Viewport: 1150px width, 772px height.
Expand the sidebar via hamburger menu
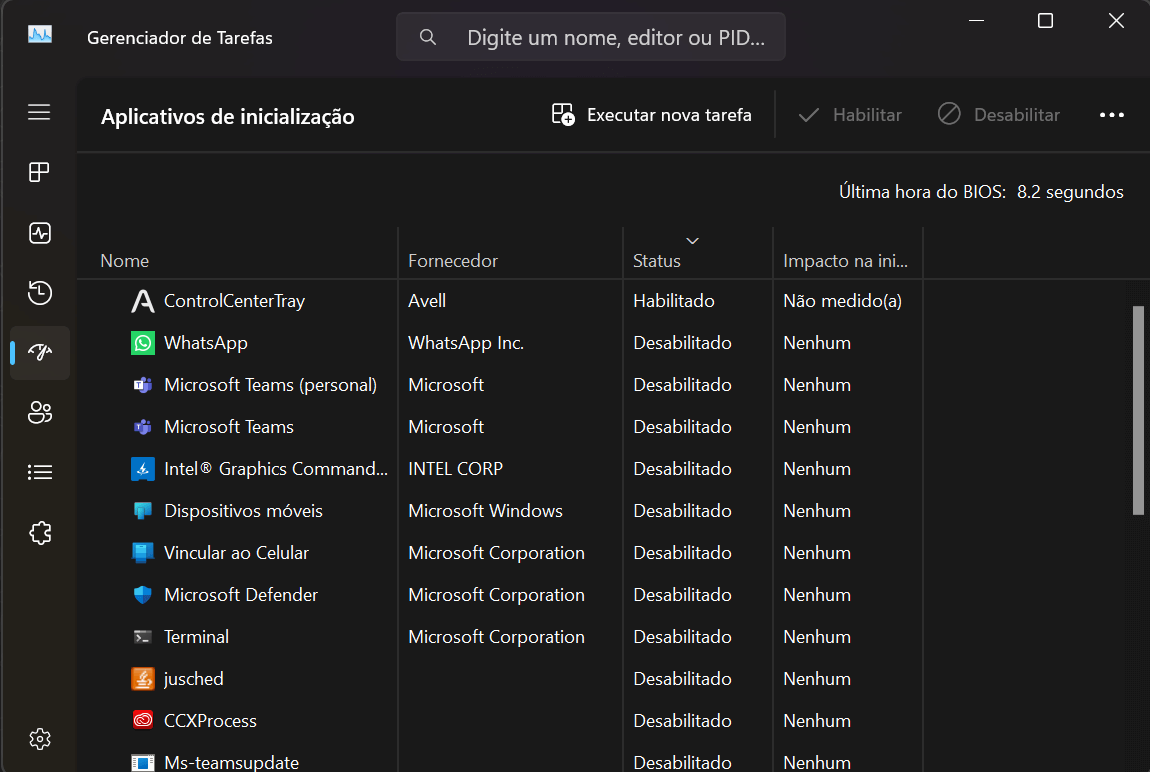[x=39, y=112]
